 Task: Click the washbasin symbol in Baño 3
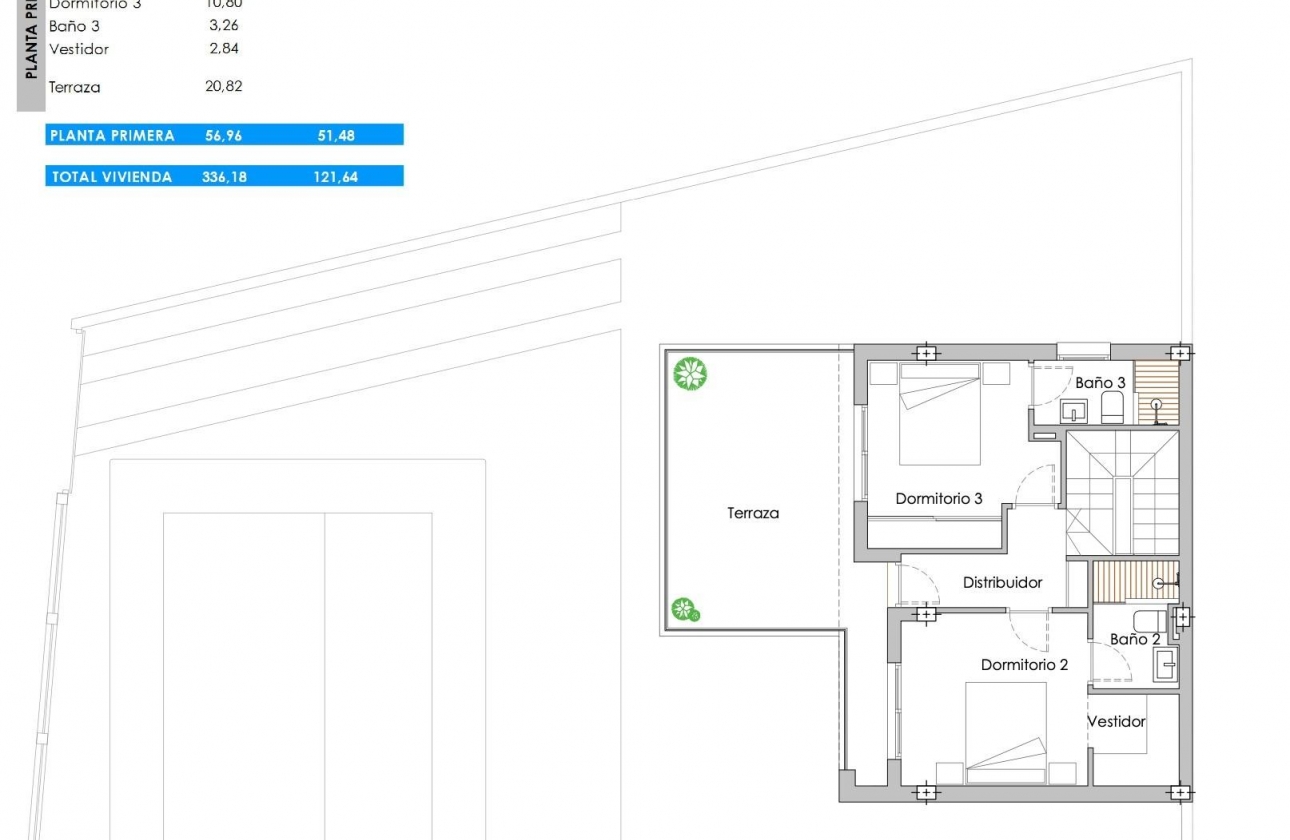coord(1074,410)
